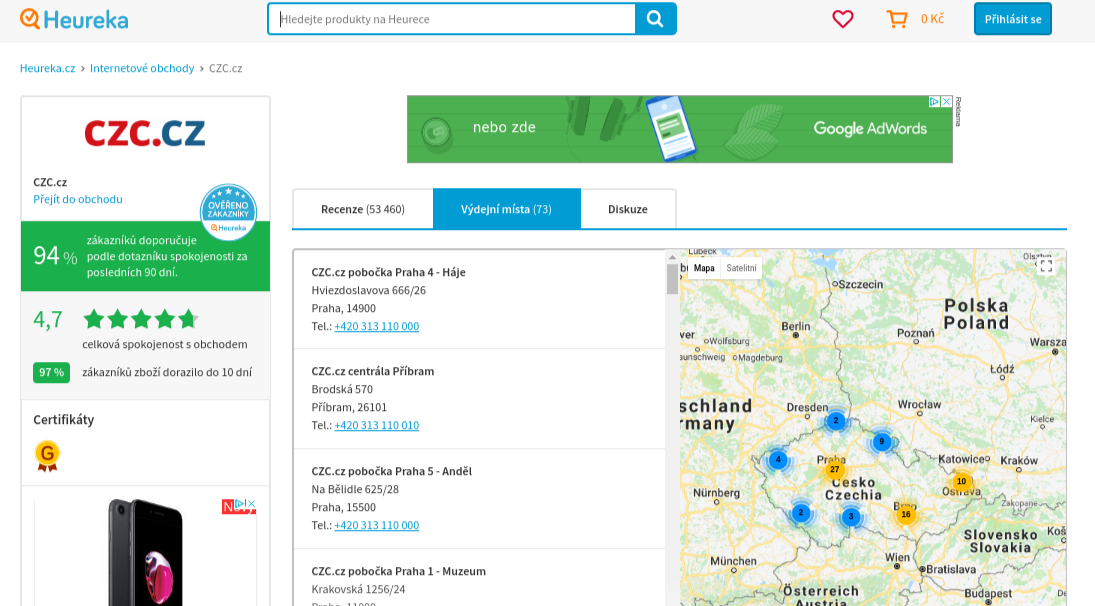
Task: Click the CZC.CZ shop logo
Action: click(145, 133)
